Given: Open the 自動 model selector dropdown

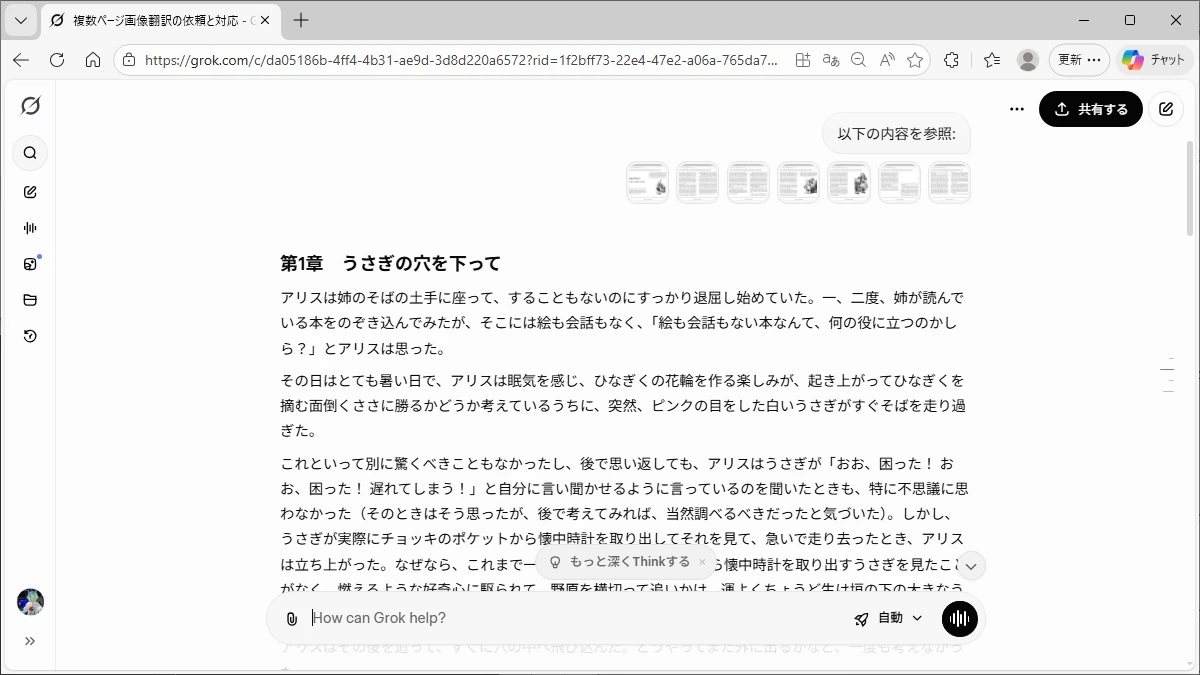Looking at the screenshot, I should point(888,619).
